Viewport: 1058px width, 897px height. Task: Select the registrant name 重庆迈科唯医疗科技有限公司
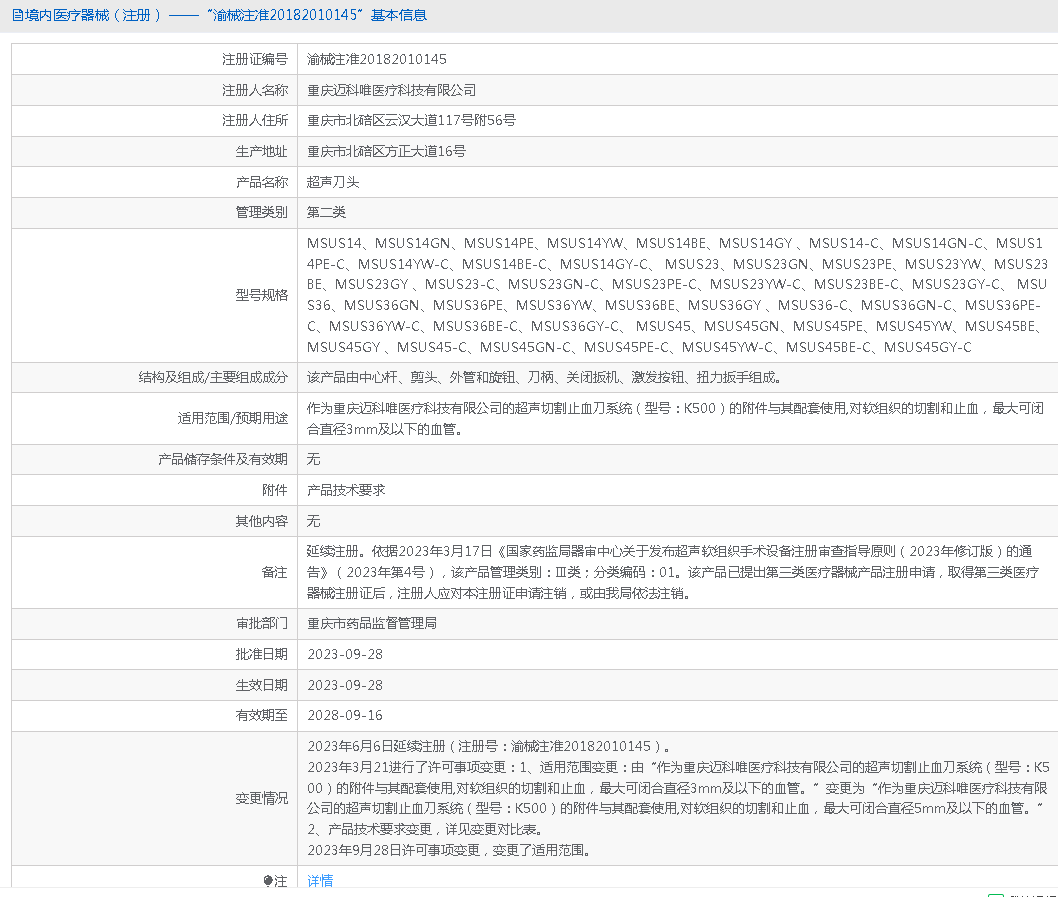point(391,90)
